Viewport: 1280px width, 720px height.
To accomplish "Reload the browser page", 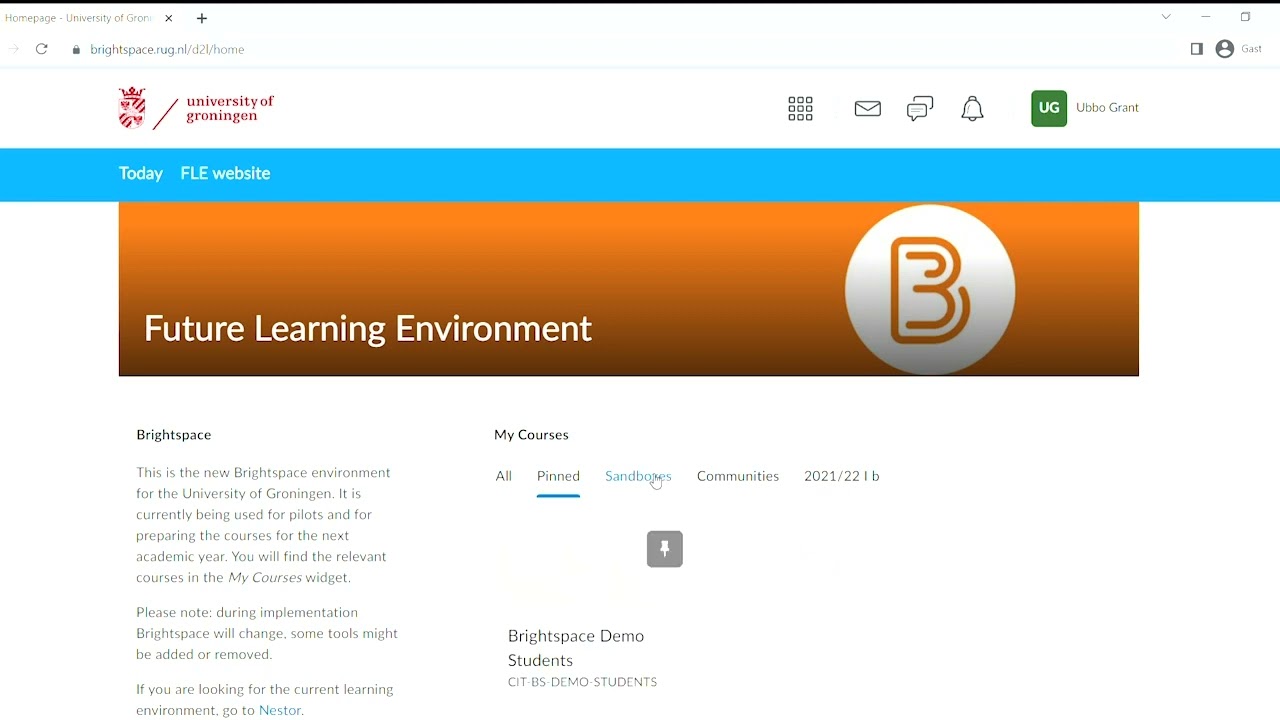I will point(42,50).
